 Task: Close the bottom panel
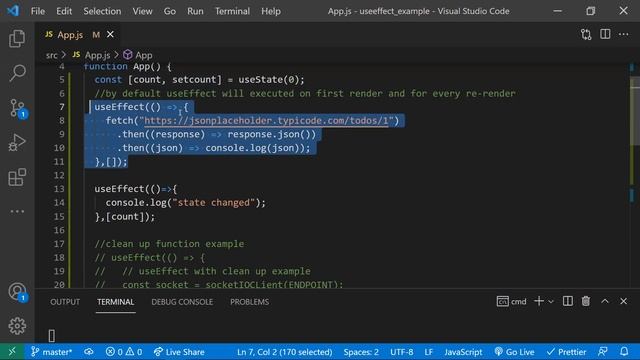(x=623, y=301)
